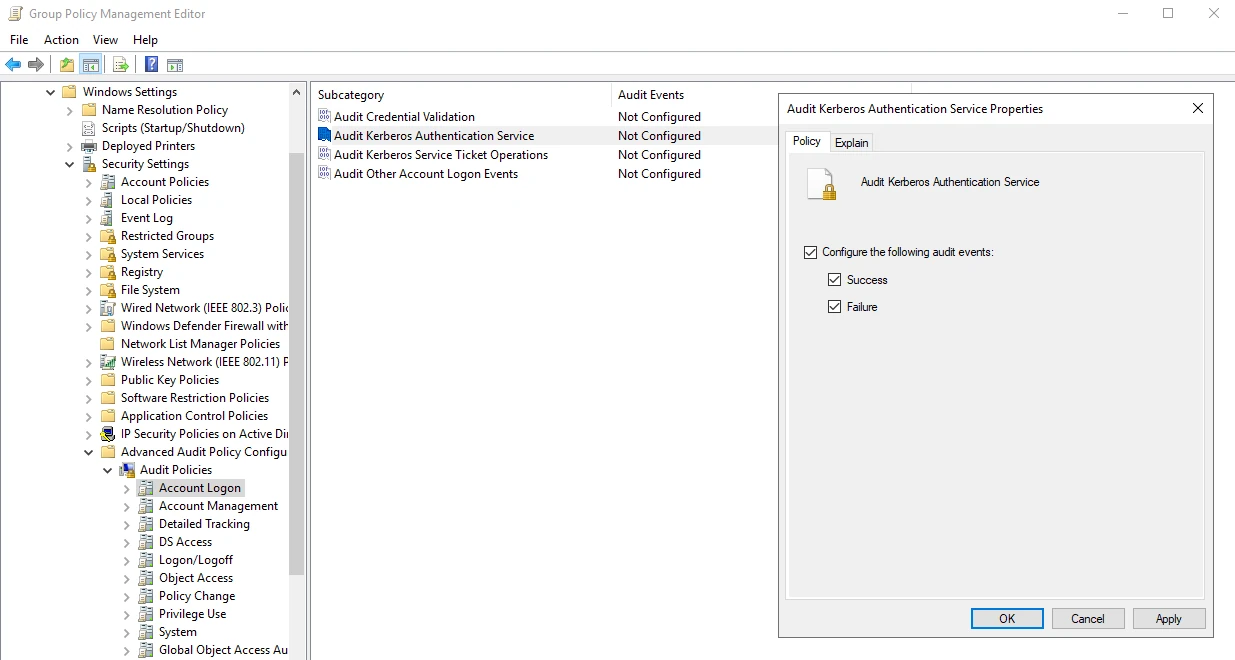Open the Help menu

click(x=145, y=40)
